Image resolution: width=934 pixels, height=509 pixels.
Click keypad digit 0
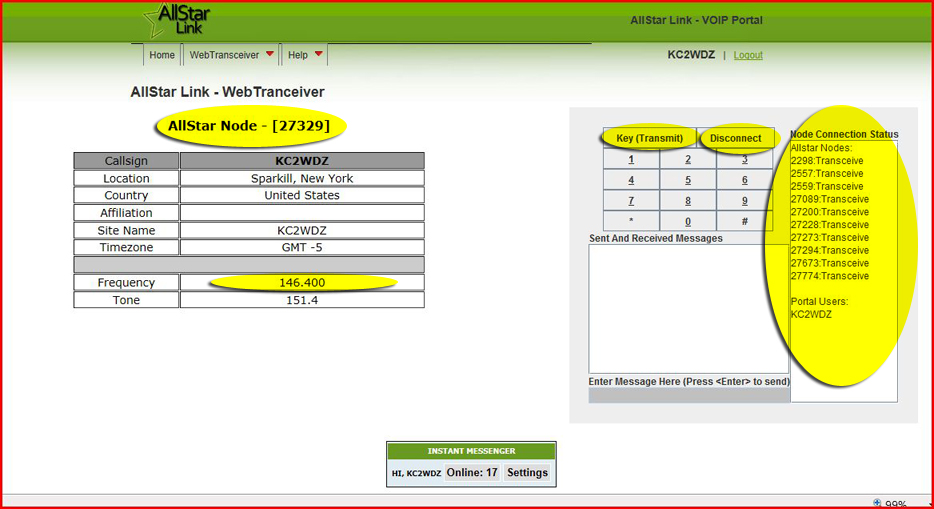(x=688, y=221)
